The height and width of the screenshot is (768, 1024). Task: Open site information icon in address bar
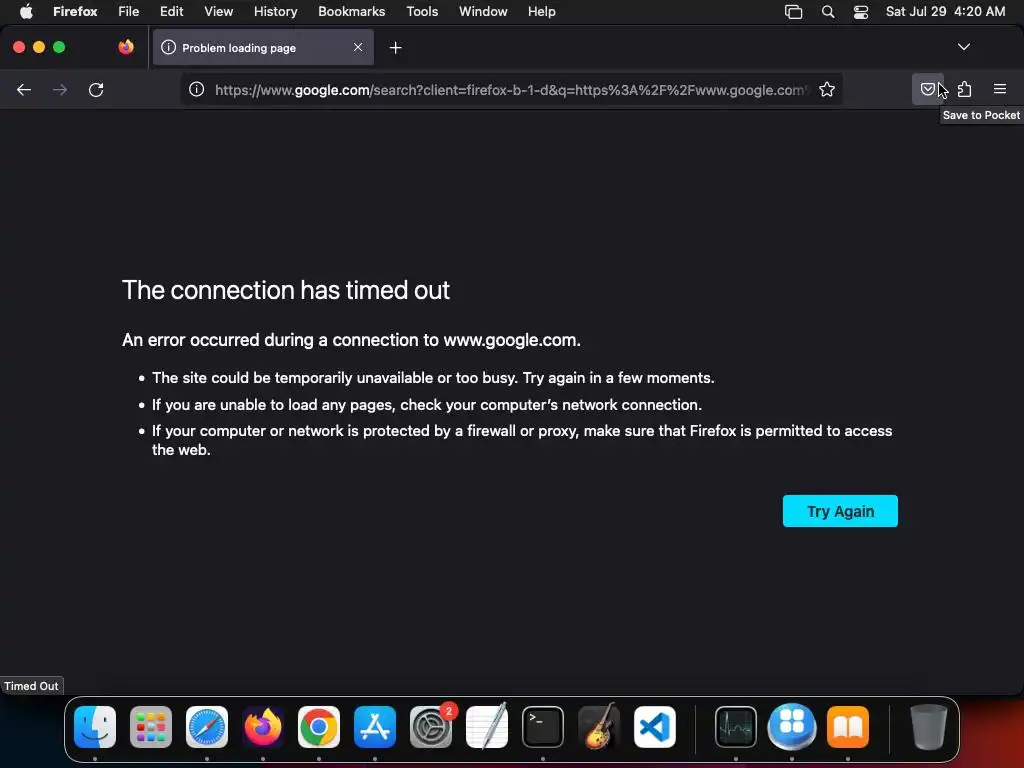tap(197, 89)
